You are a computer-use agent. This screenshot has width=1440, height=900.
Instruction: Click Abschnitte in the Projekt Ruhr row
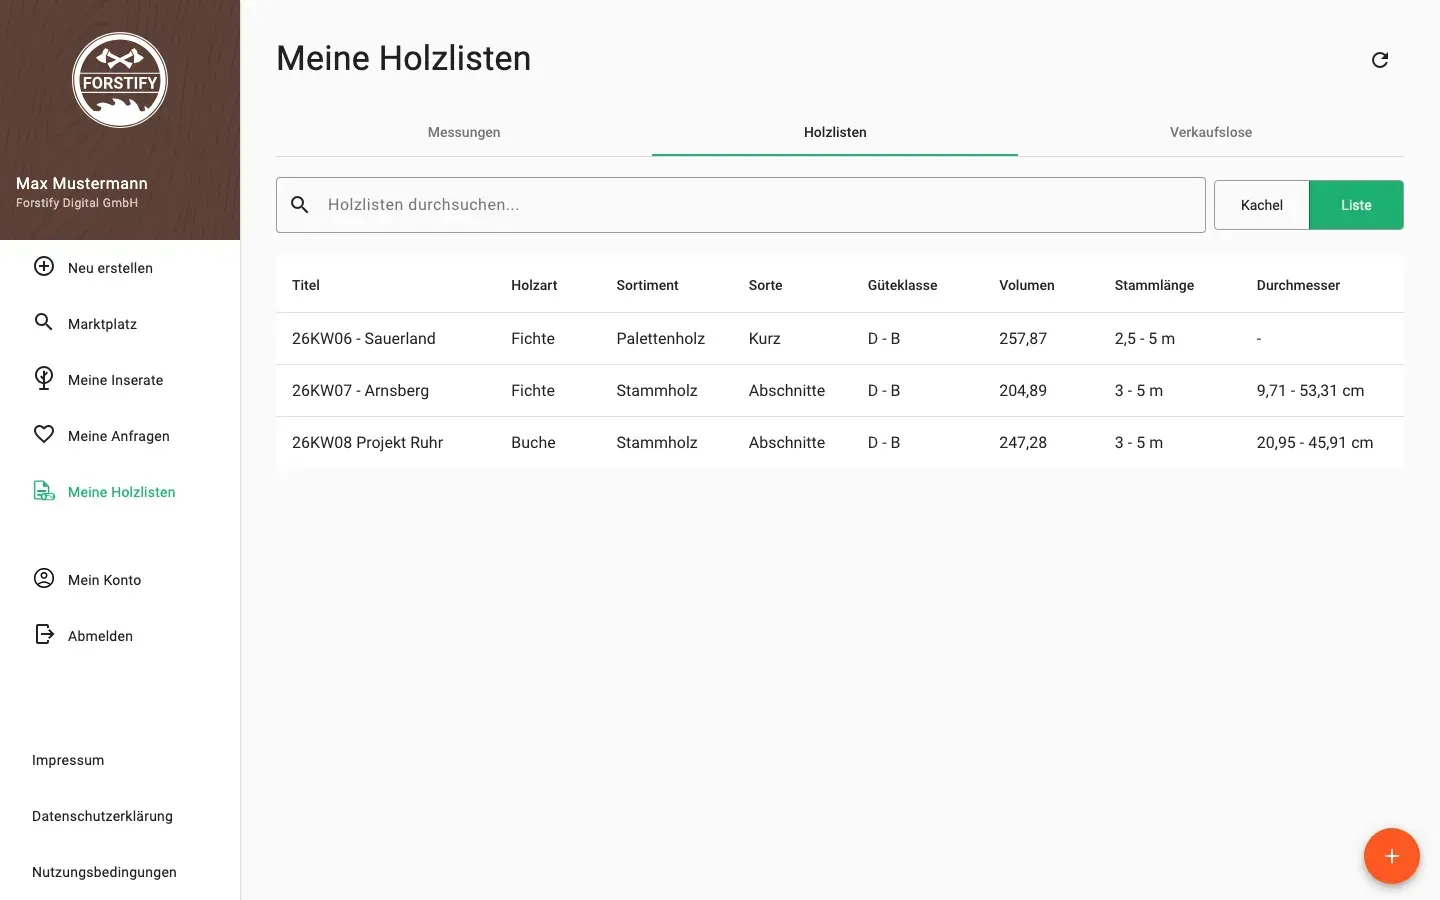(x=787, y=442)
